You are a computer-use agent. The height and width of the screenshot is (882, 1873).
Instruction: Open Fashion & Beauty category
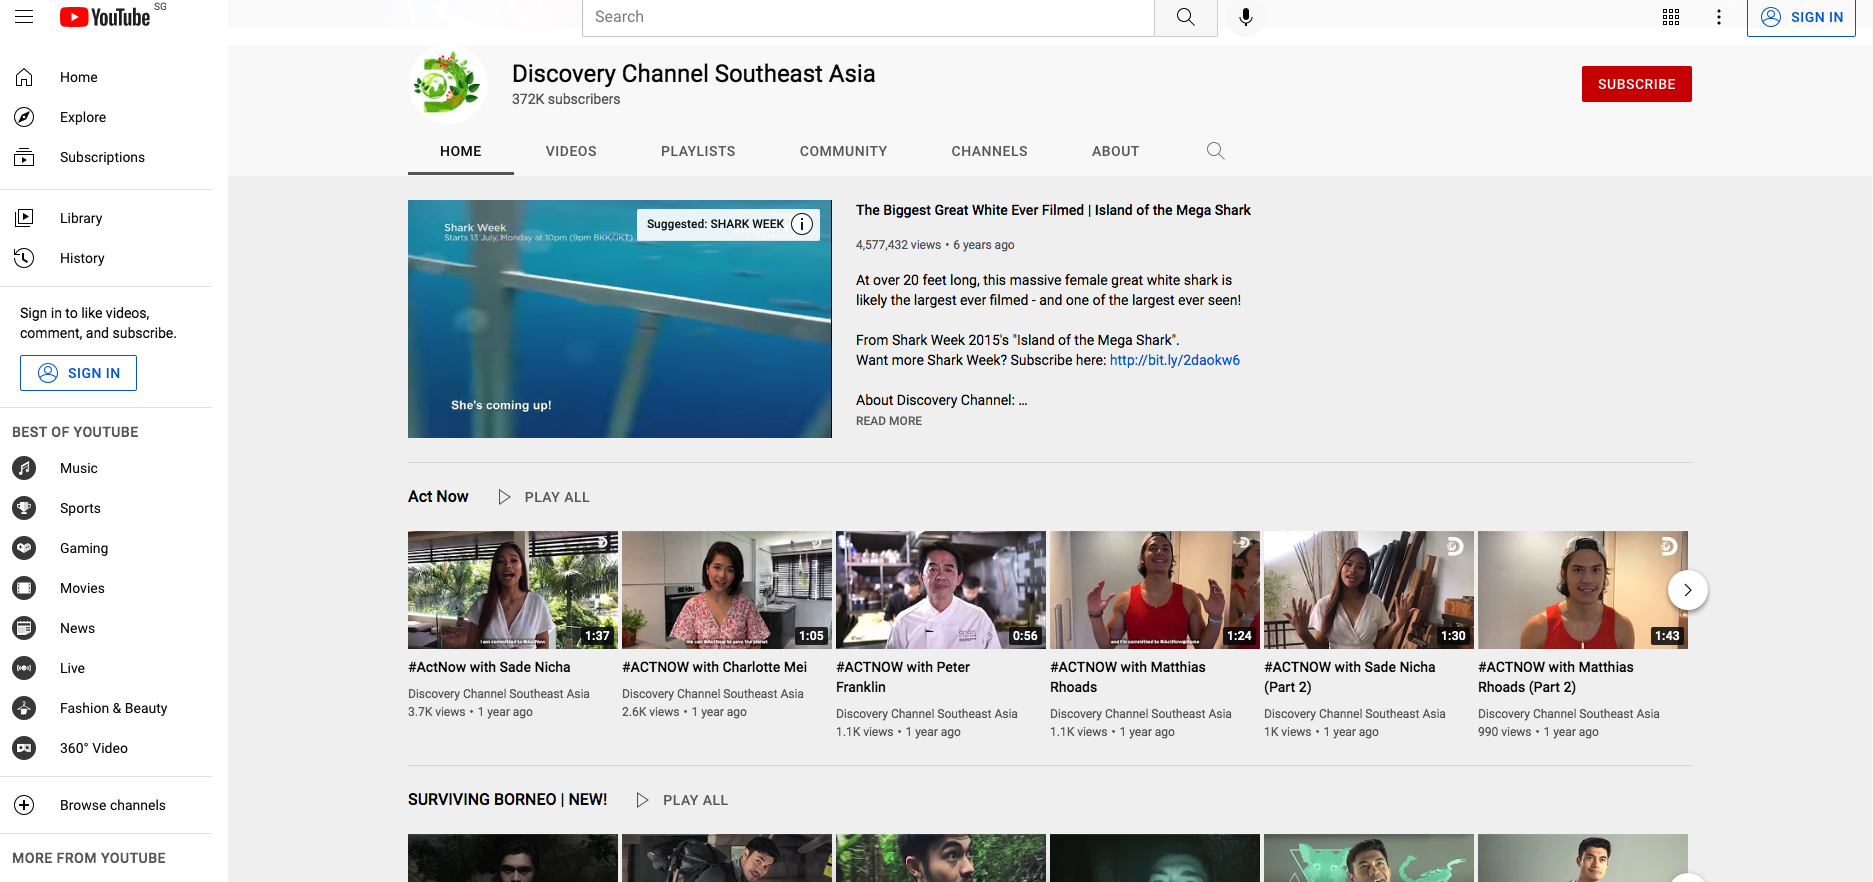[106, 708]
